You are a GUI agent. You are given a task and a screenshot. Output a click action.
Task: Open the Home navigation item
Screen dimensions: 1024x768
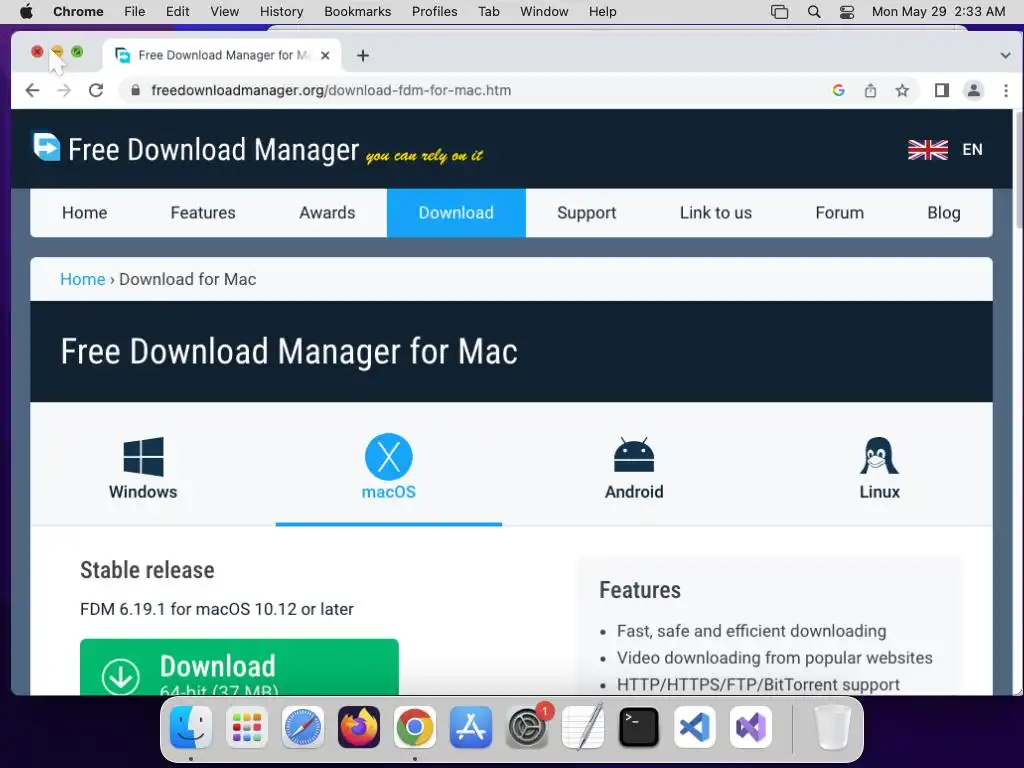[x=84, y=213]
